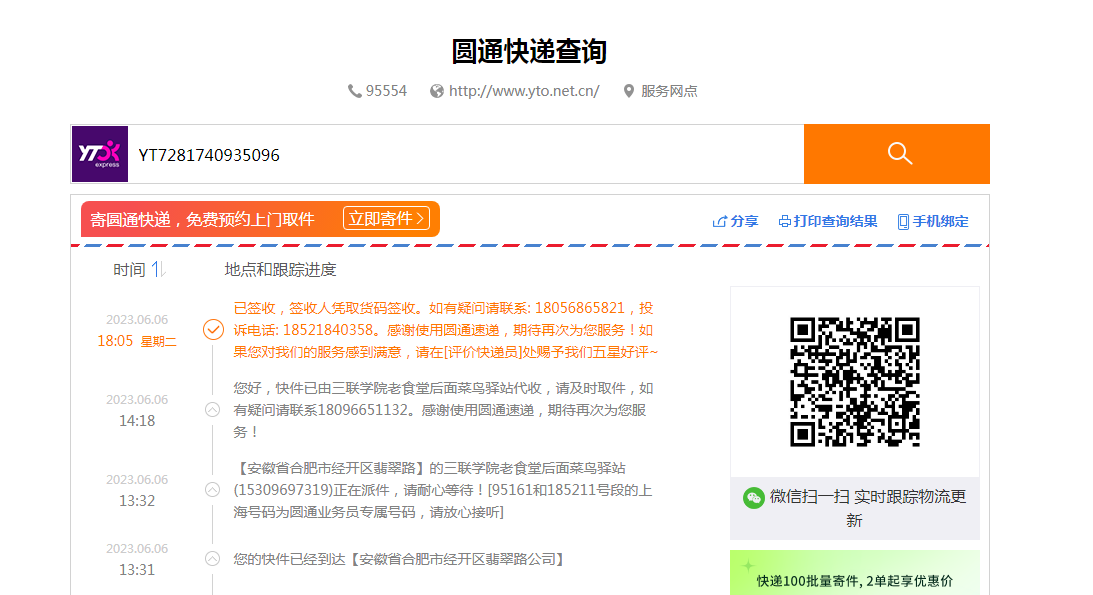The height and width of the screenshot is (595, 1093).
Task: Click the globe icon beside website URL
Action: [436, 91]
